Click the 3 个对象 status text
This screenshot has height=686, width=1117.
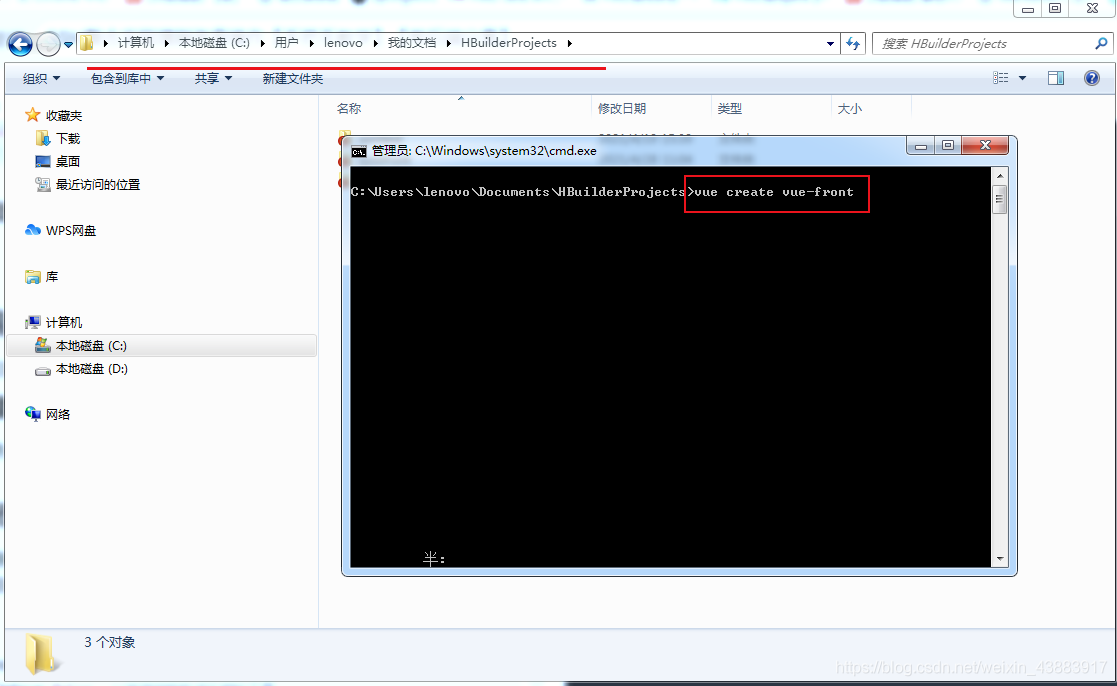click(x=110, y=642)
